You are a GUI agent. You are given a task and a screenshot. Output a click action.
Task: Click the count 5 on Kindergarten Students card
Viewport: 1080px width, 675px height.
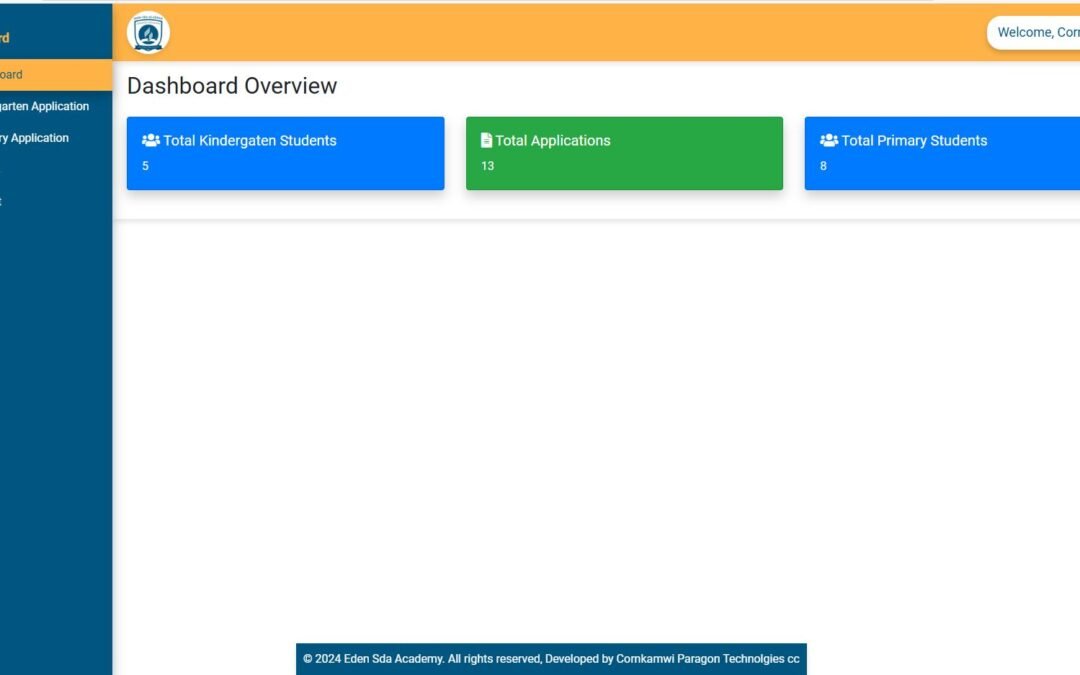click(x=145, y=165)
